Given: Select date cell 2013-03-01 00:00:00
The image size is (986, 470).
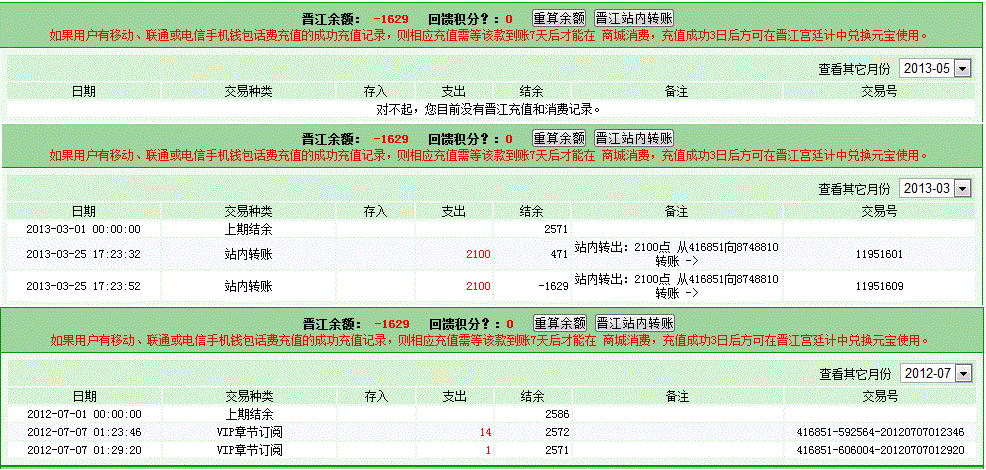Looking at the screenshot, I should click(83, 229).
